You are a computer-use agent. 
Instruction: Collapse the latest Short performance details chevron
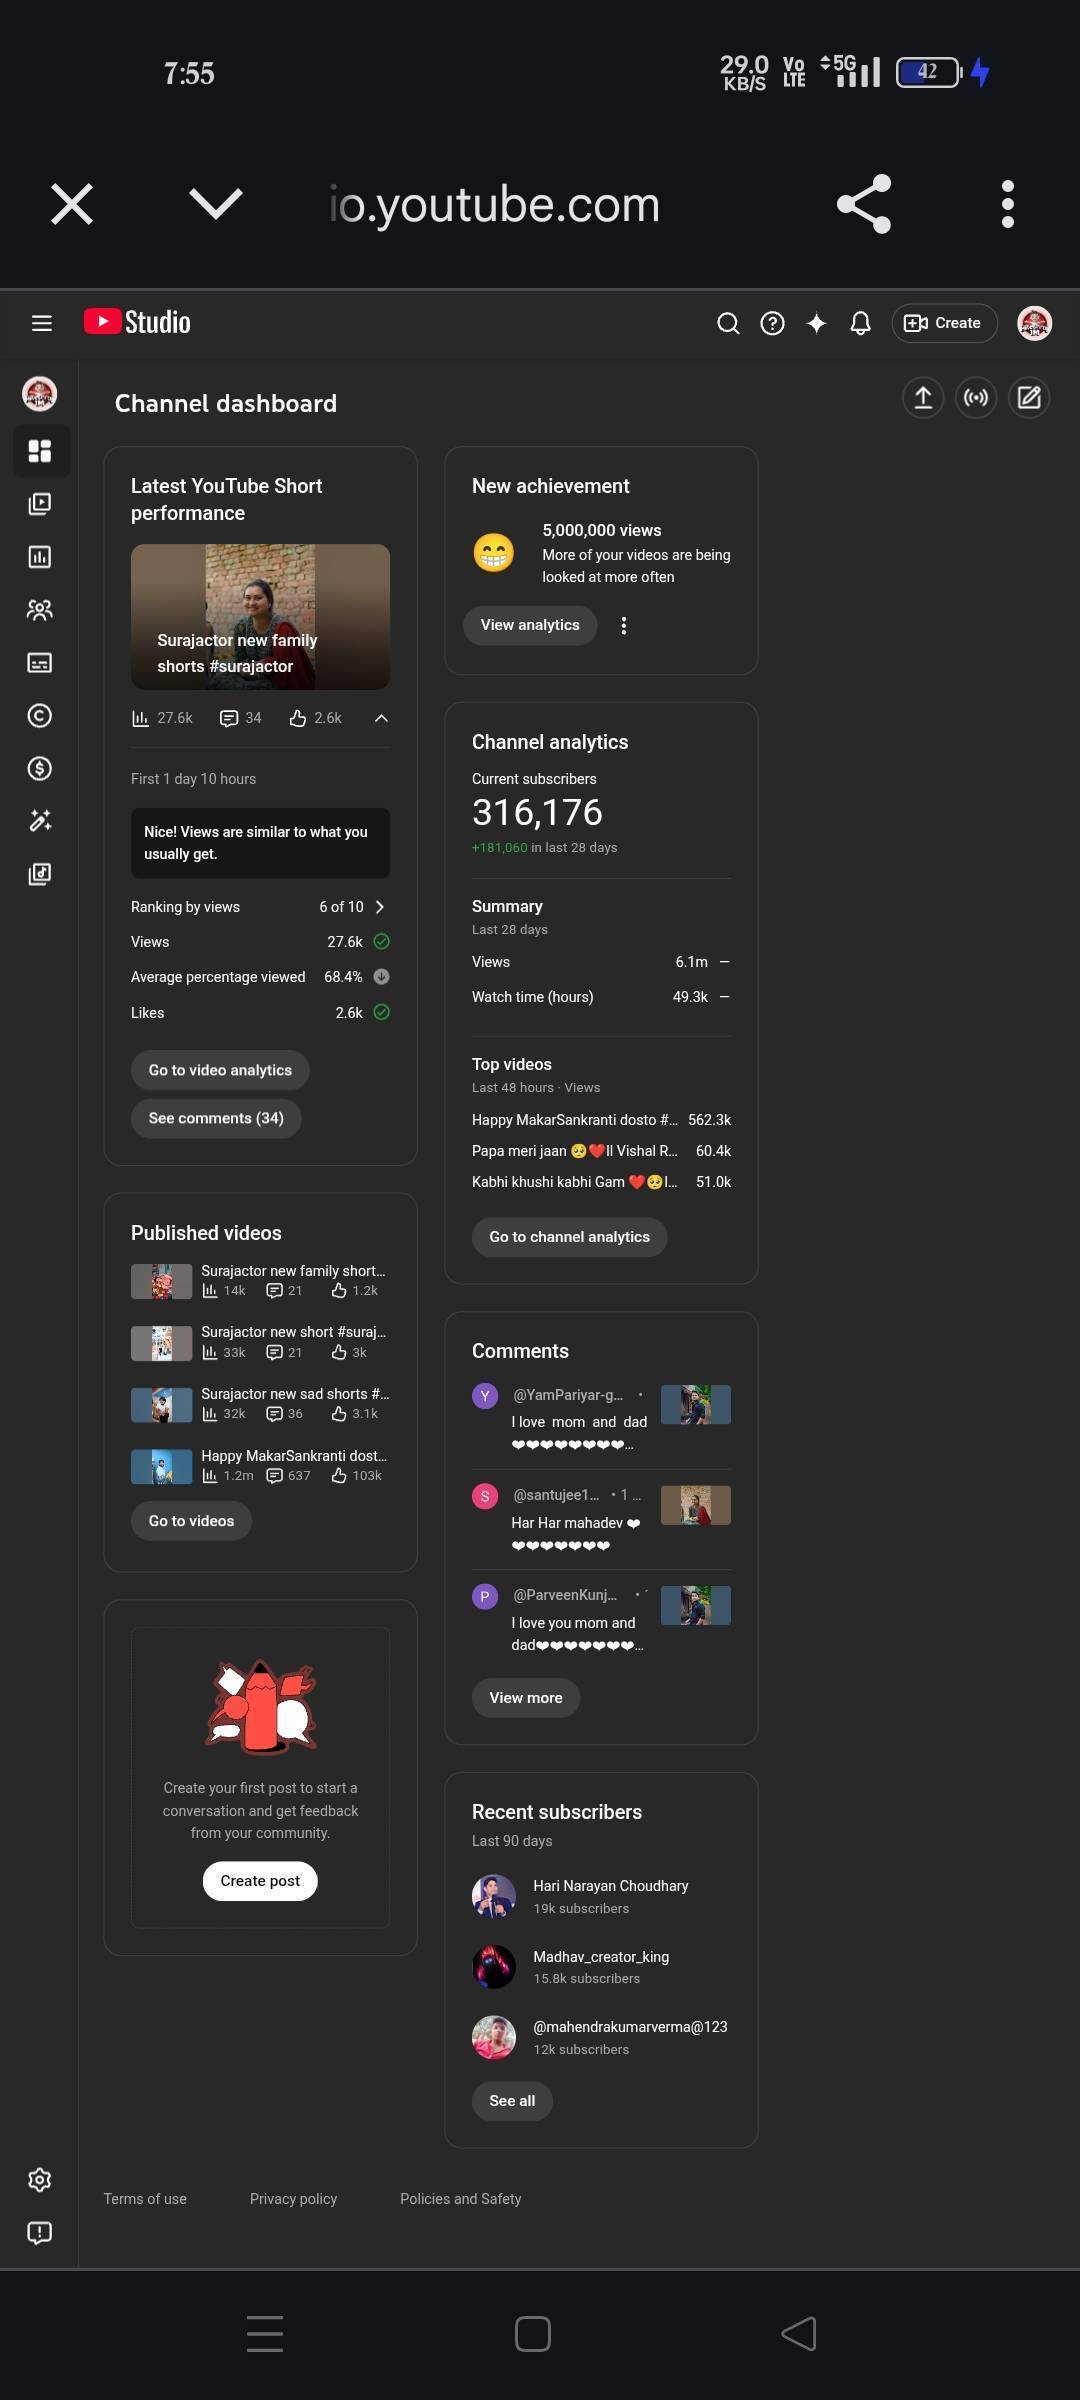(381, 718)
